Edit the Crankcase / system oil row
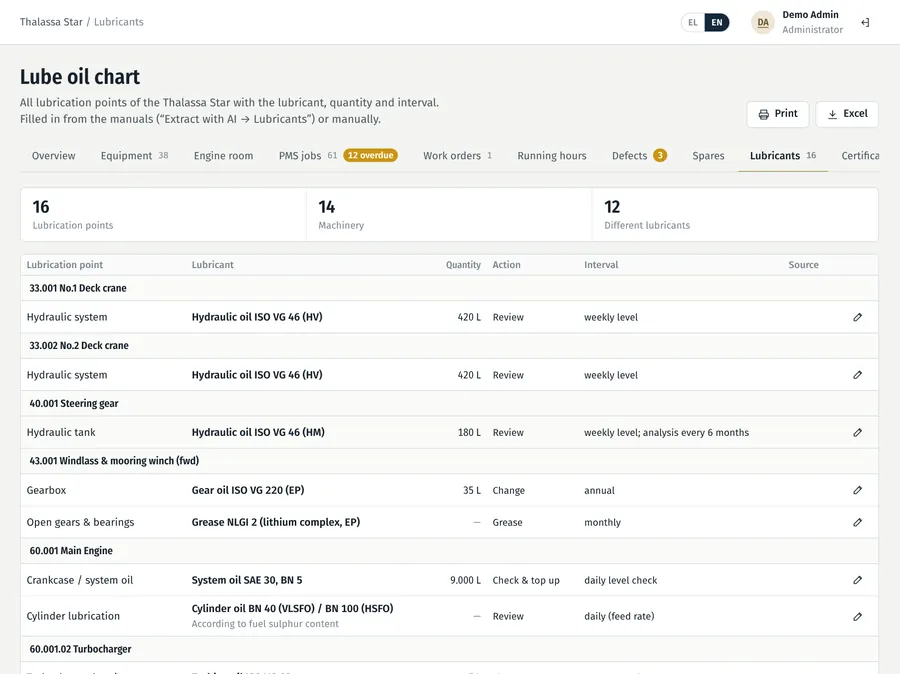Screen dimensions: 900x674 858,580
